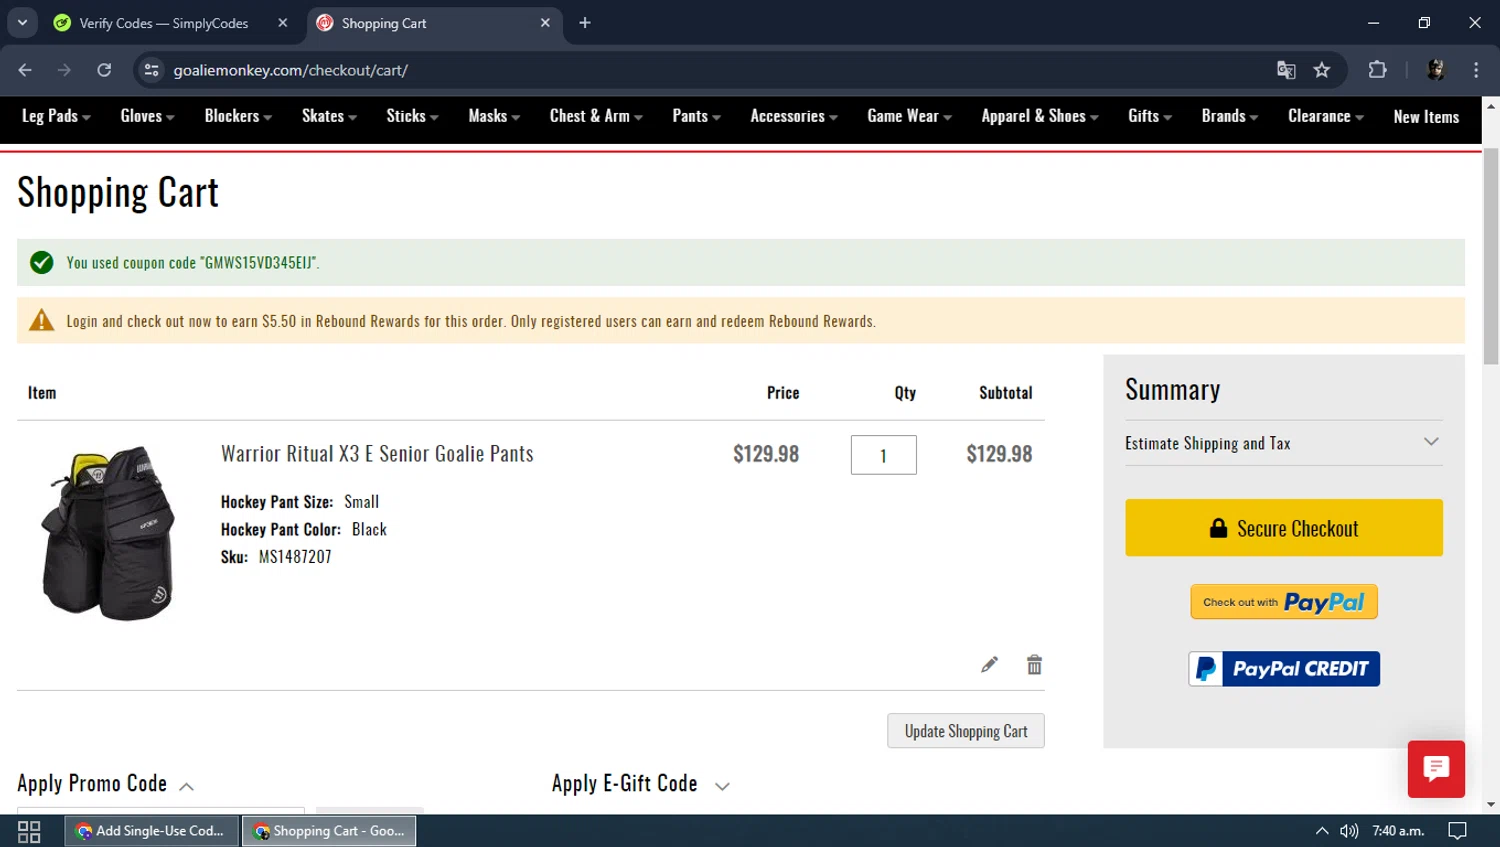Select the Shopping Cart browser tab

click(x=433, y=23)
